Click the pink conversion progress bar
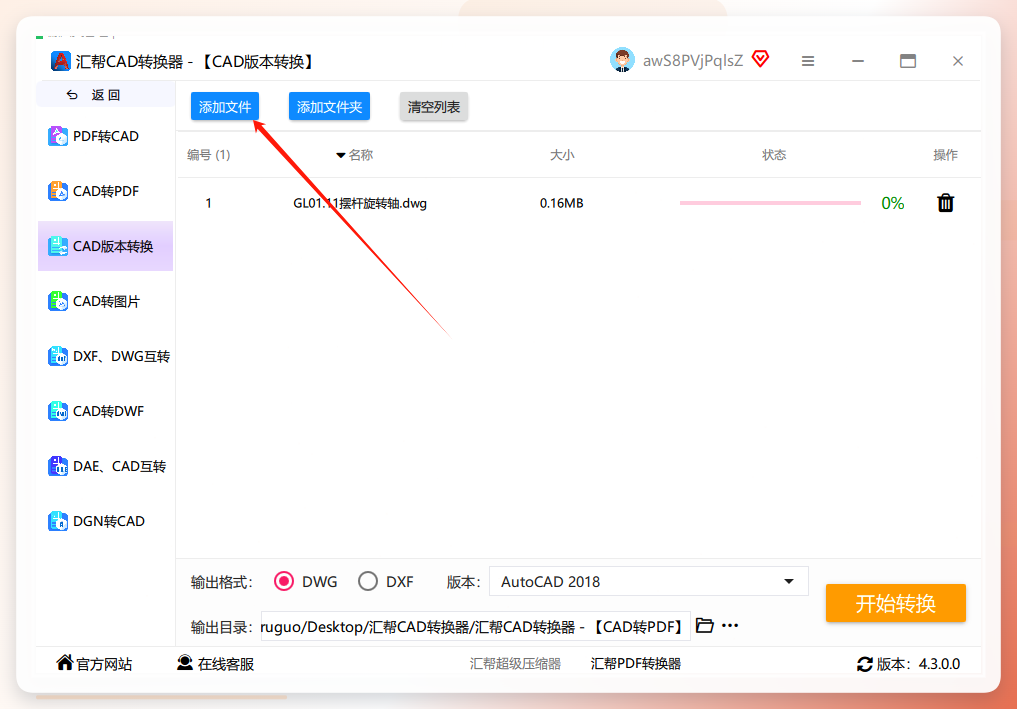The height and width of the screenshot is (709, 1017). [x=770, y=203]
